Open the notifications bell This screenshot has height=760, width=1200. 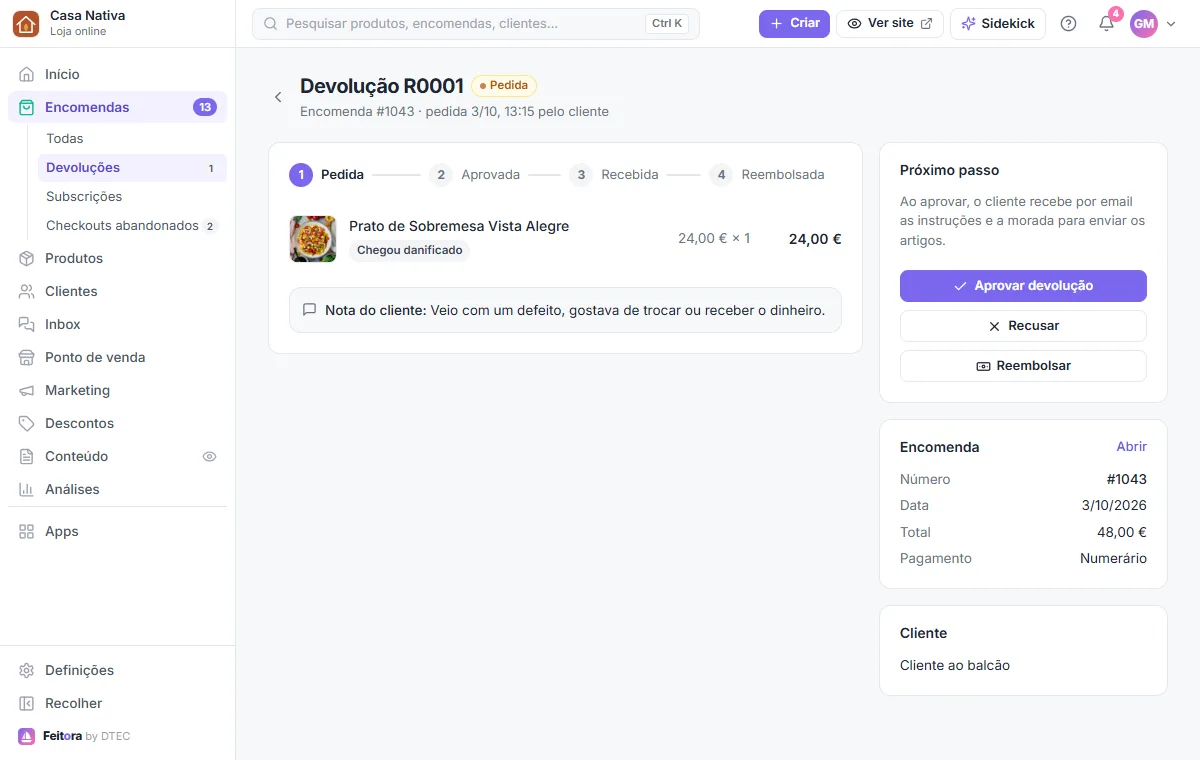(1106, 24)
